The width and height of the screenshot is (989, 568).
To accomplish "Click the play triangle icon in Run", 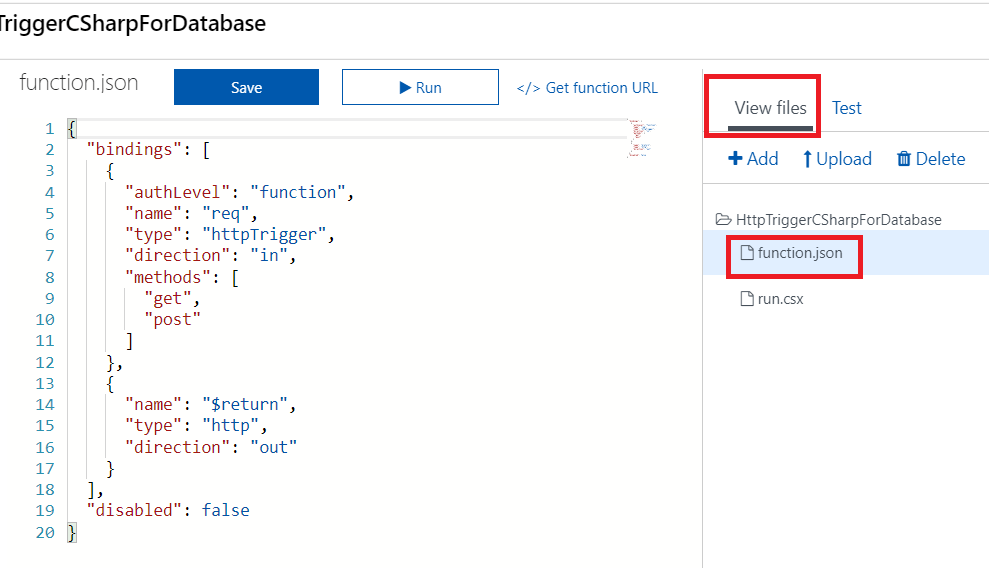I will tap(405, 88).
